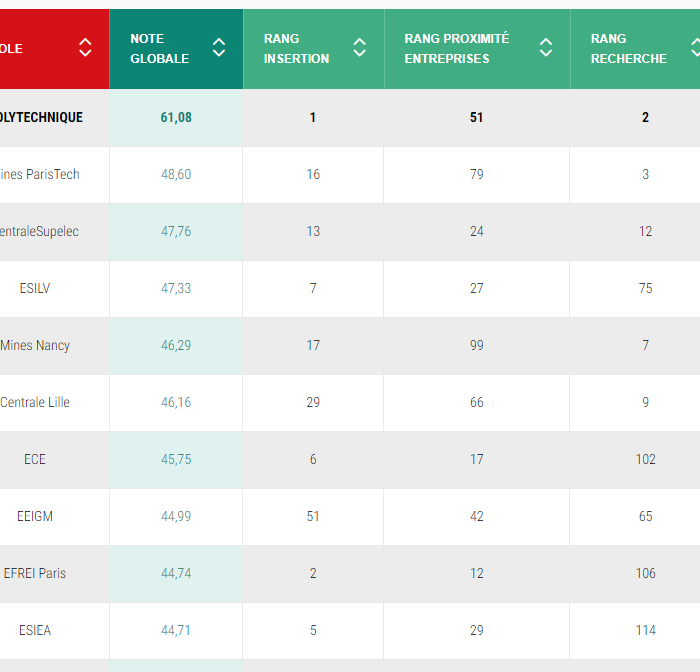Click the global score 48,60
The image size is (700, 672).
point(176,174)
